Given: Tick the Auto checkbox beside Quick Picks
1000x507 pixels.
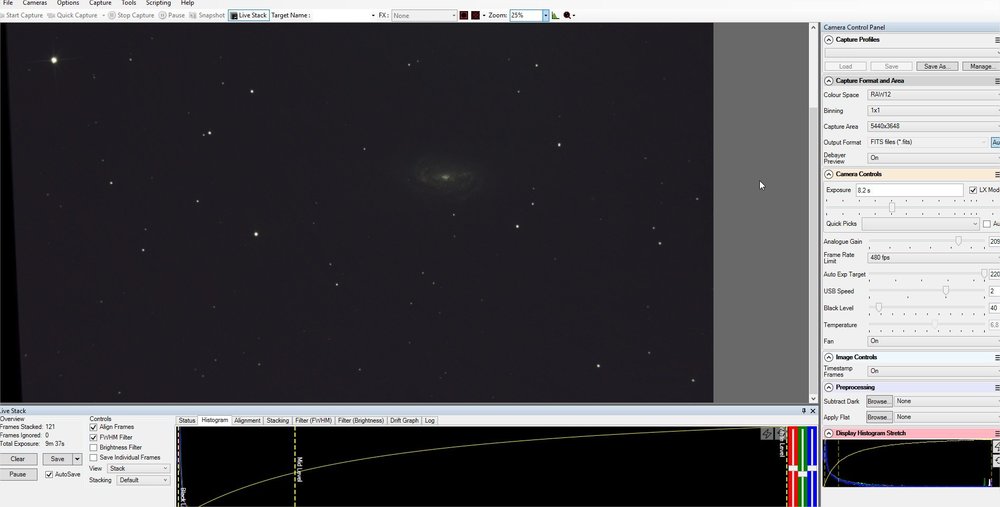Looking at the screenshot, I should click(x=987, y=224).
